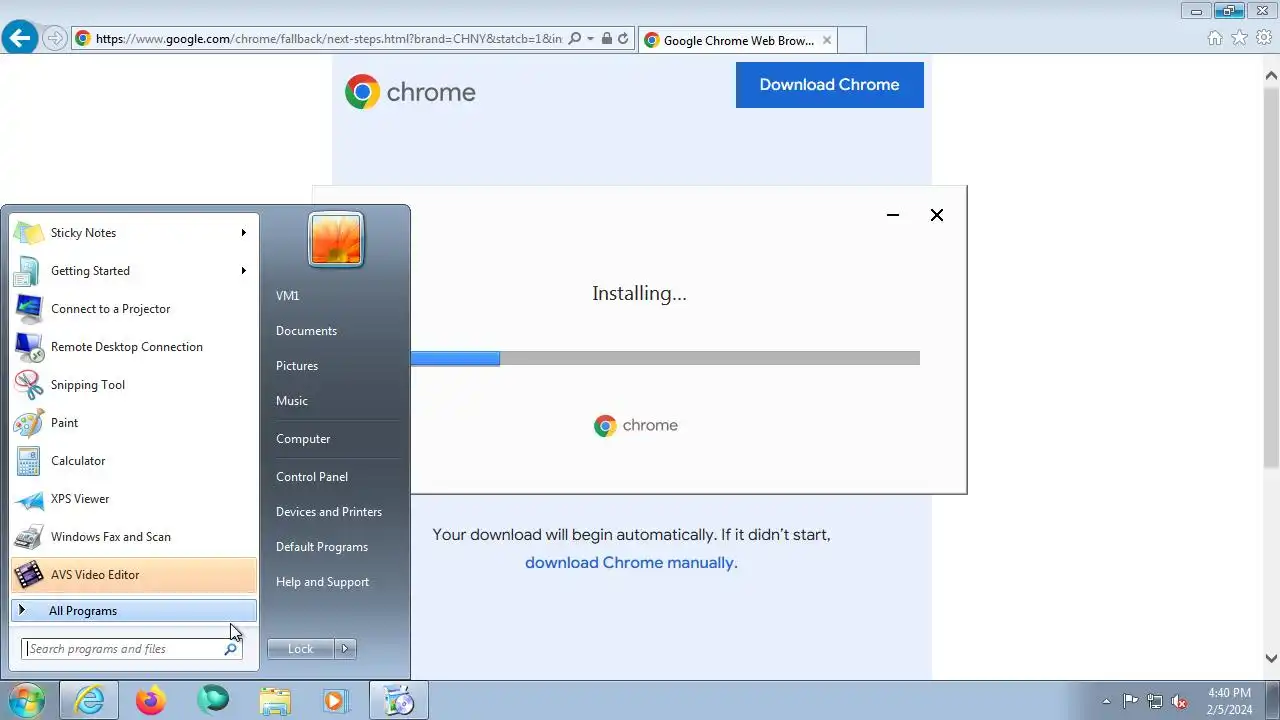The height and width of the screenshot is (720, 1280).
Task: Click the IE address bar URL
Action: point(328,39)
